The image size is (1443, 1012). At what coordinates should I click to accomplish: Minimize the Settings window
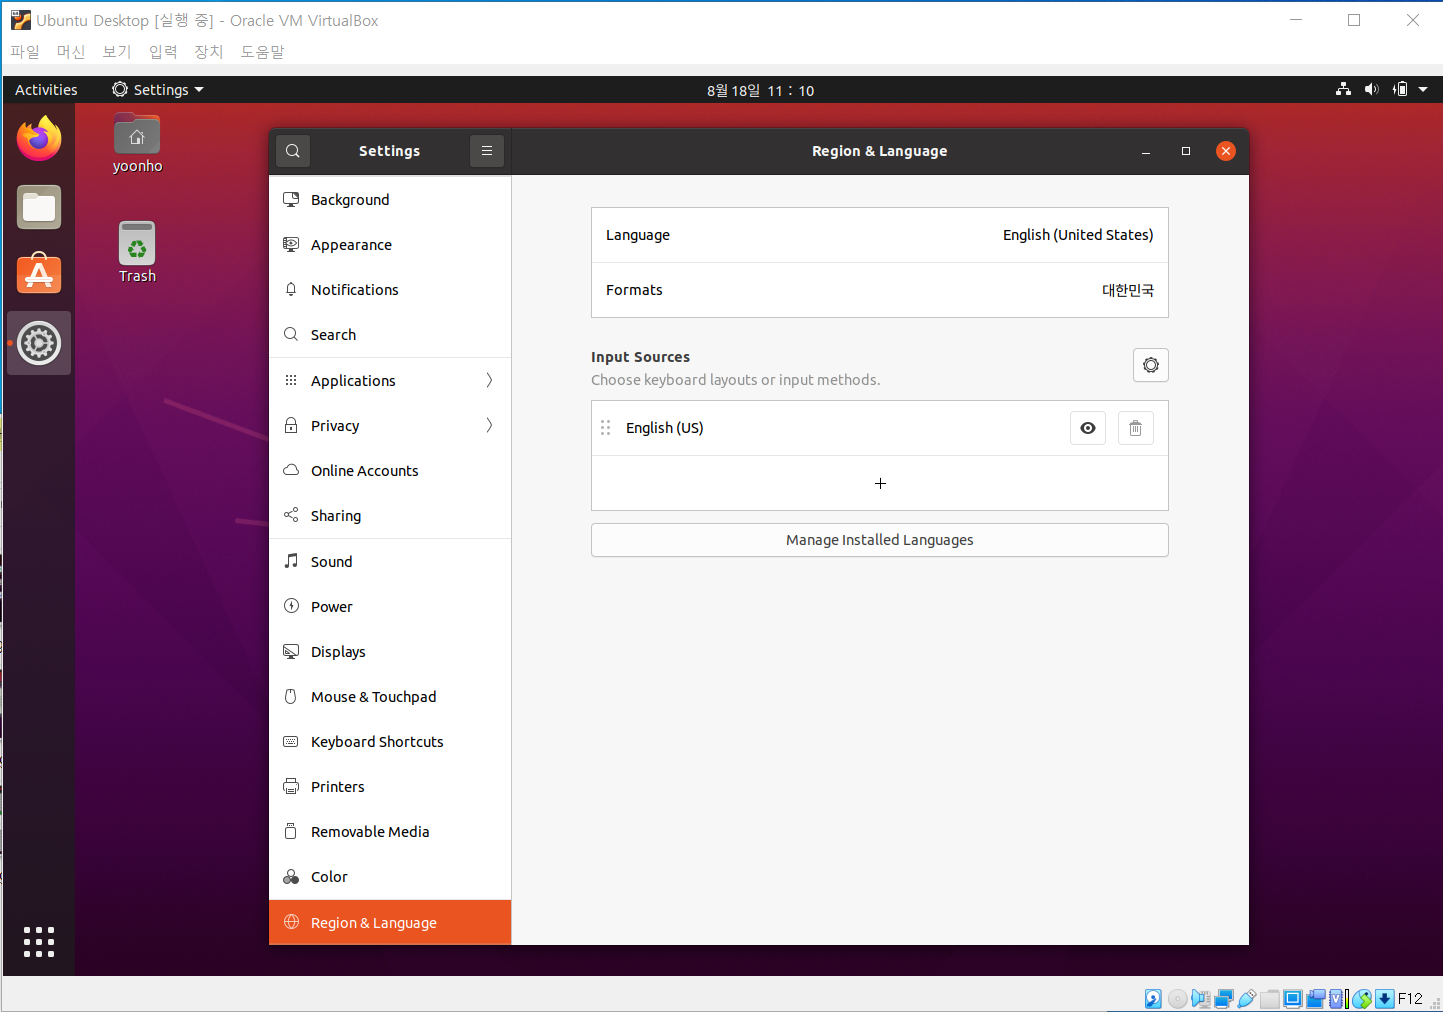point(1146,152)
